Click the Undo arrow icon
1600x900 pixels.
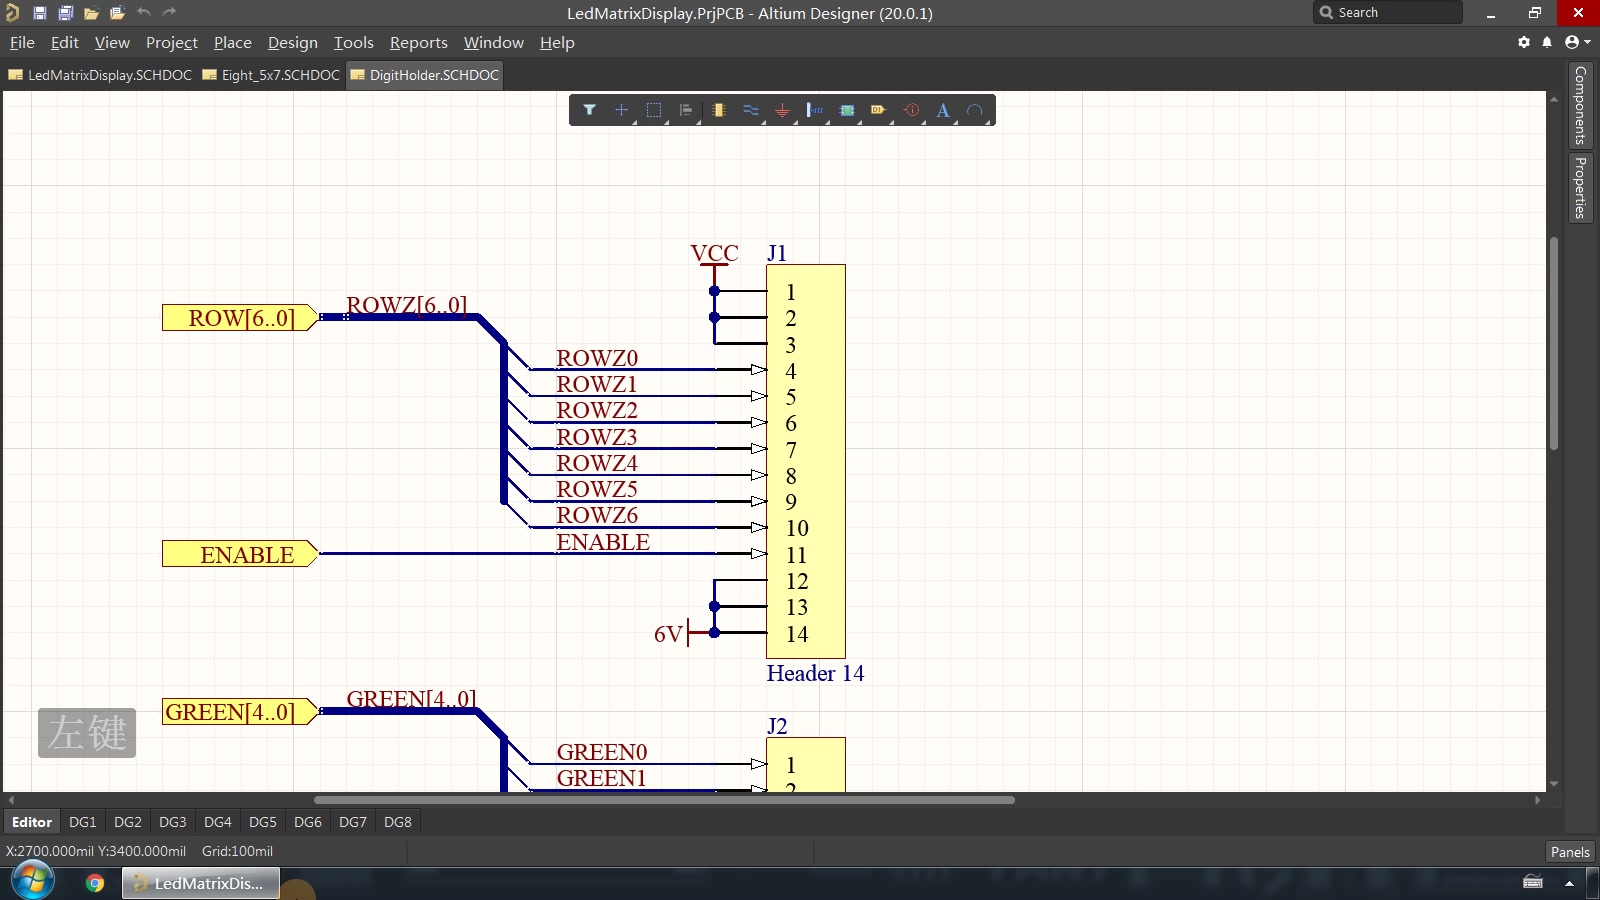(x=144, y=13)
